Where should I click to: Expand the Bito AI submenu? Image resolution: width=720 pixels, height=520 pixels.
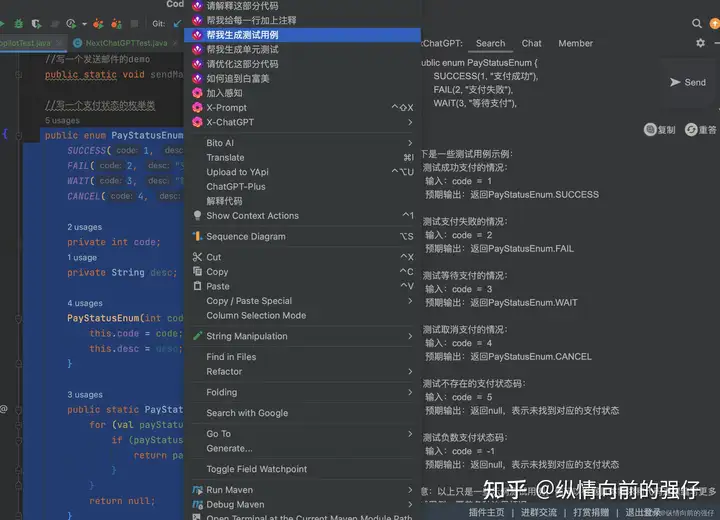click(410, 143)
